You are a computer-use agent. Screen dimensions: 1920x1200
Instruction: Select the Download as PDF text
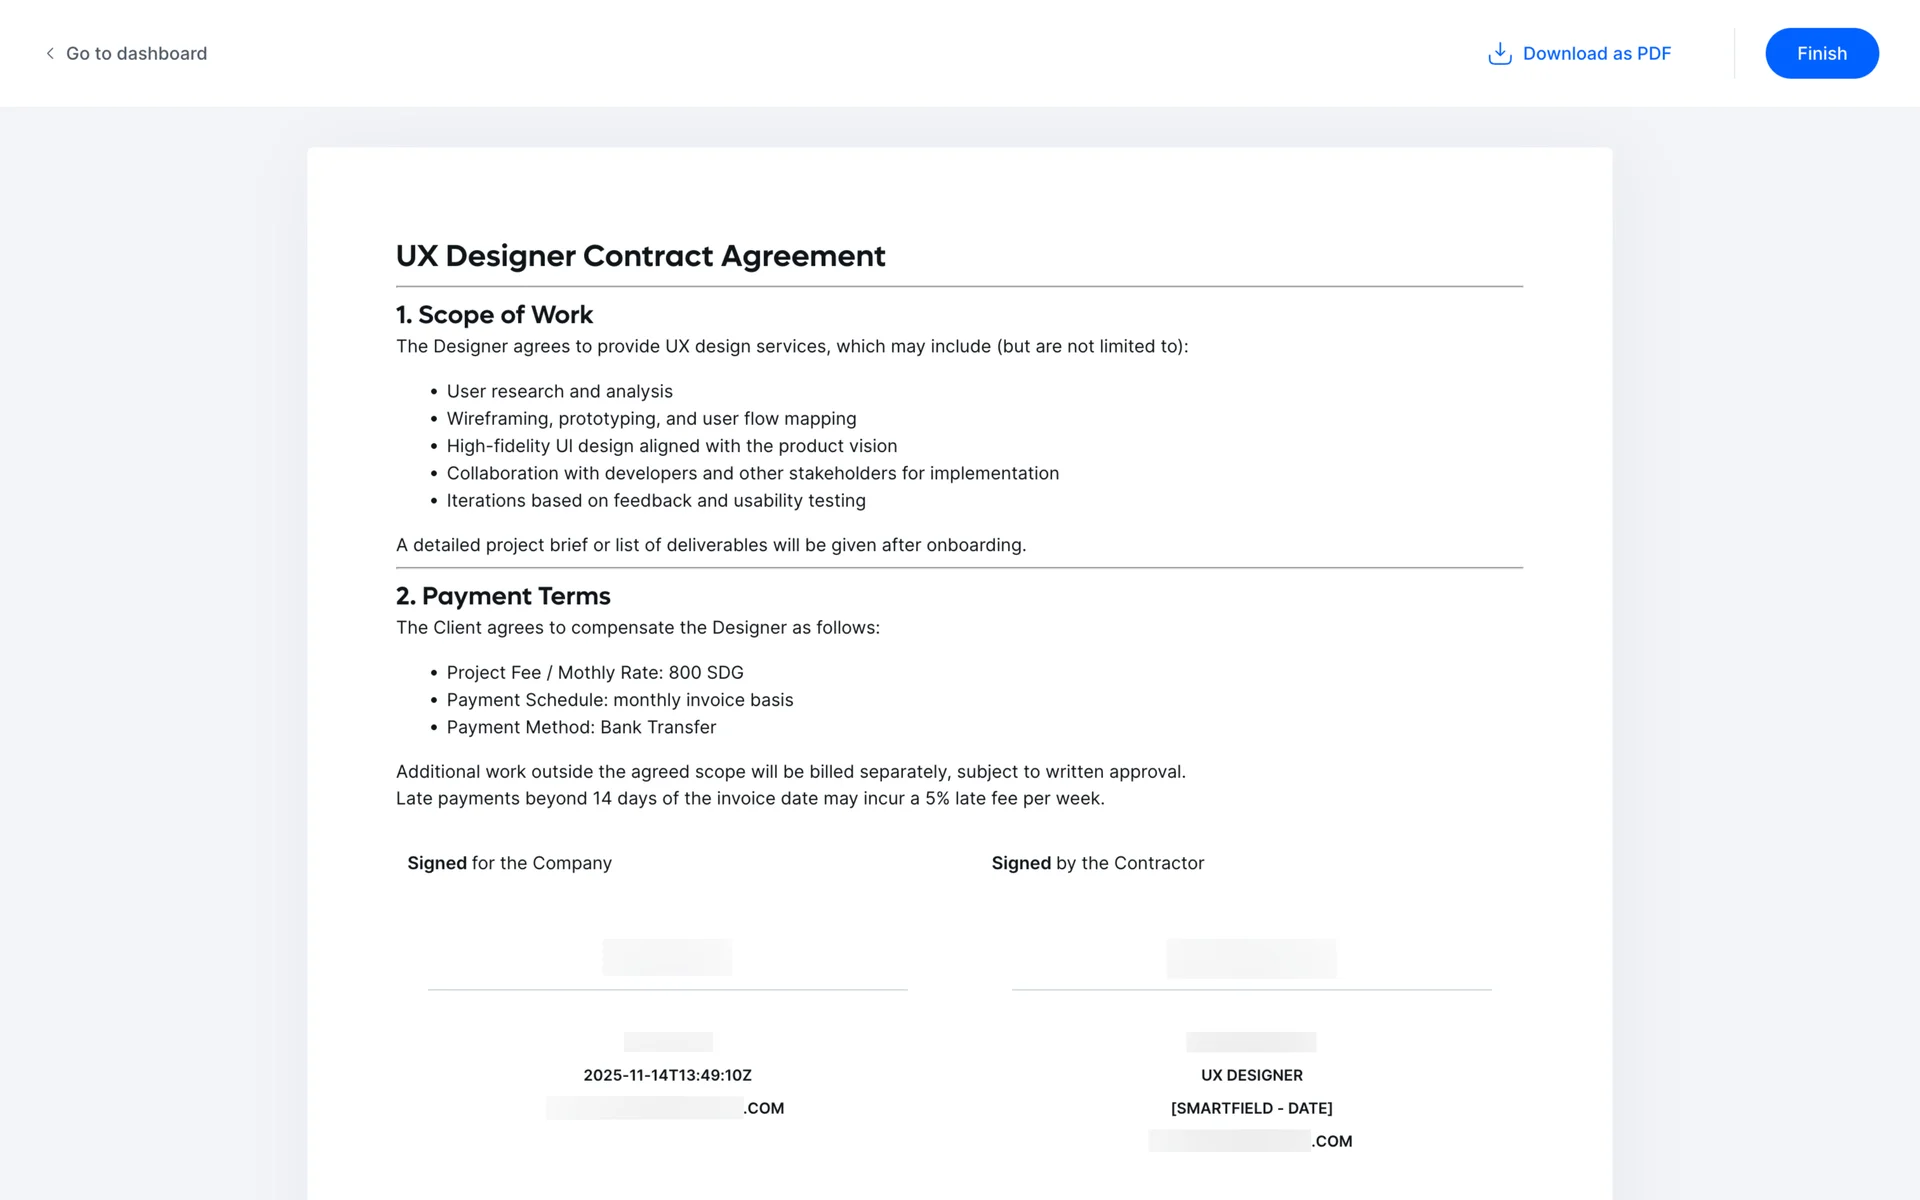point(1596,54)
